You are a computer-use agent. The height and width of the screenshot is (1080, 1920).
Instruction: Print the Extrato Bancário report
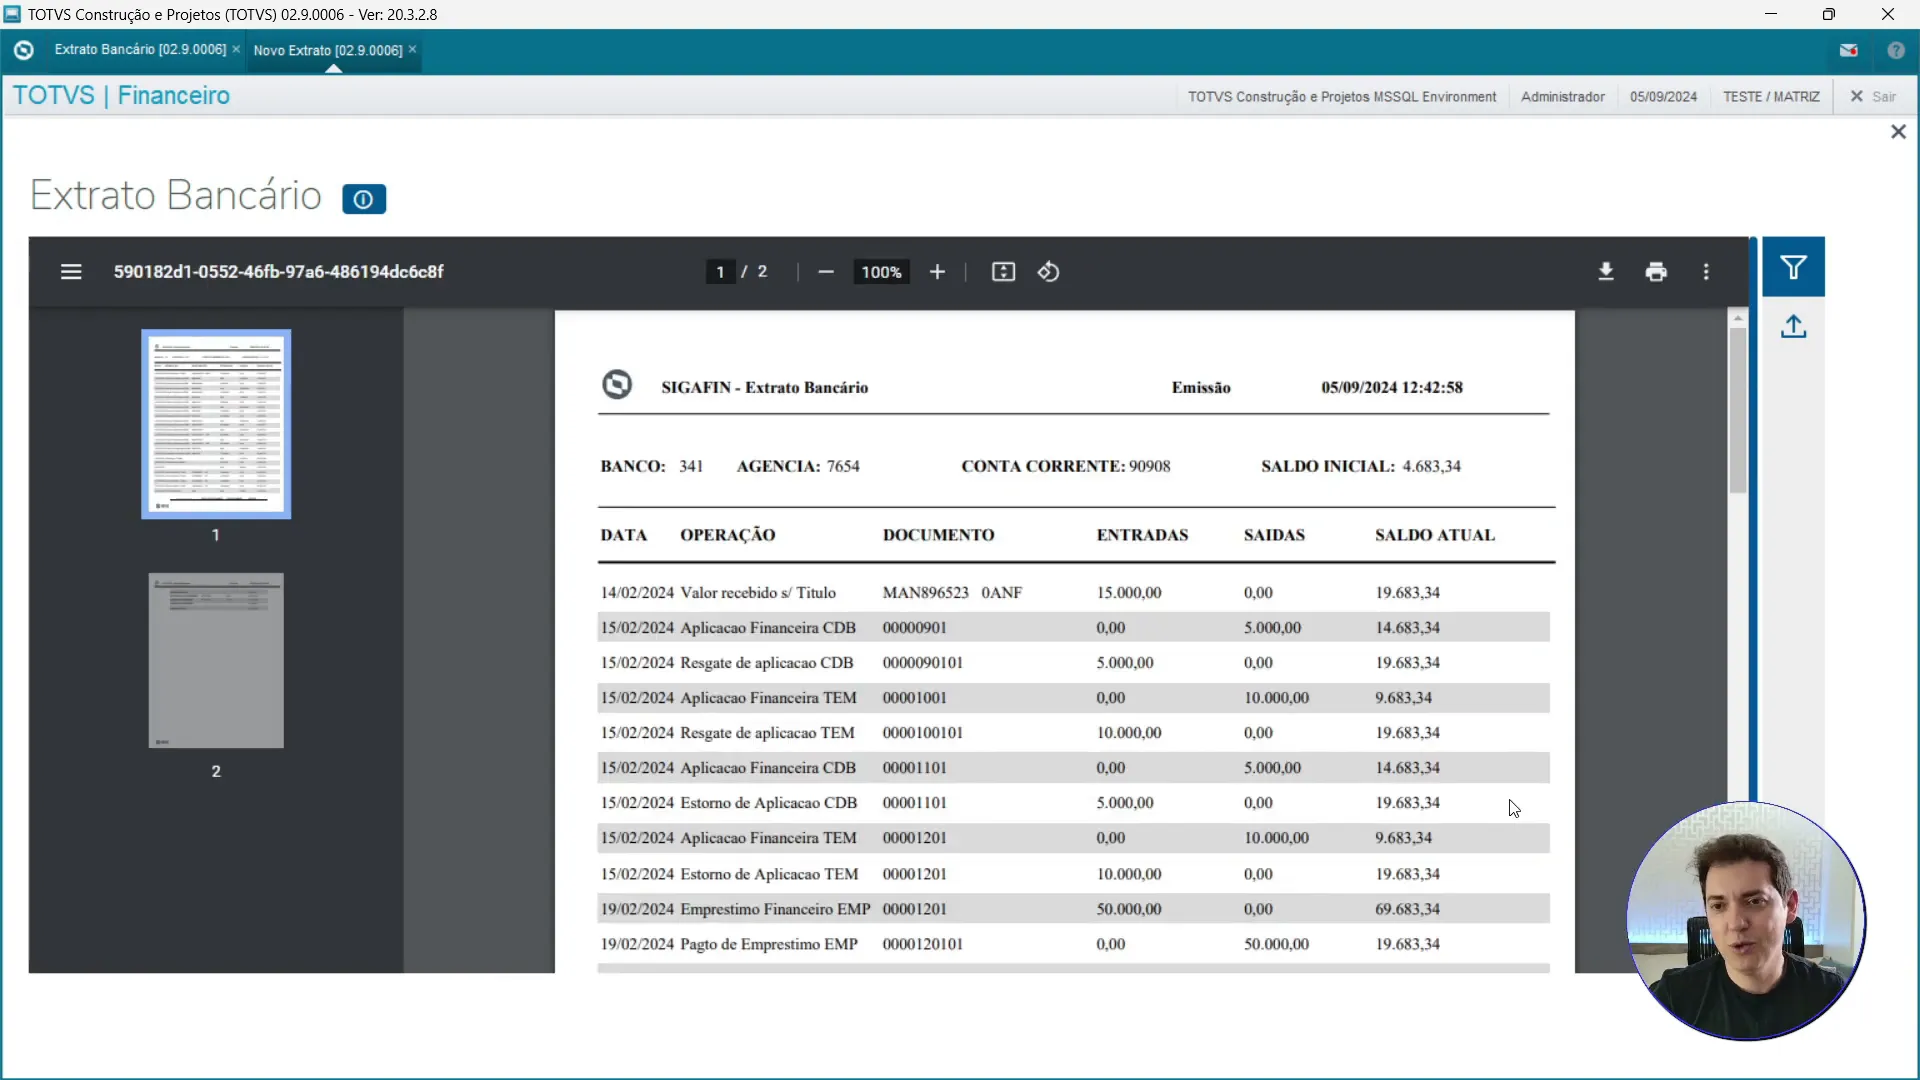point(1656,272)
